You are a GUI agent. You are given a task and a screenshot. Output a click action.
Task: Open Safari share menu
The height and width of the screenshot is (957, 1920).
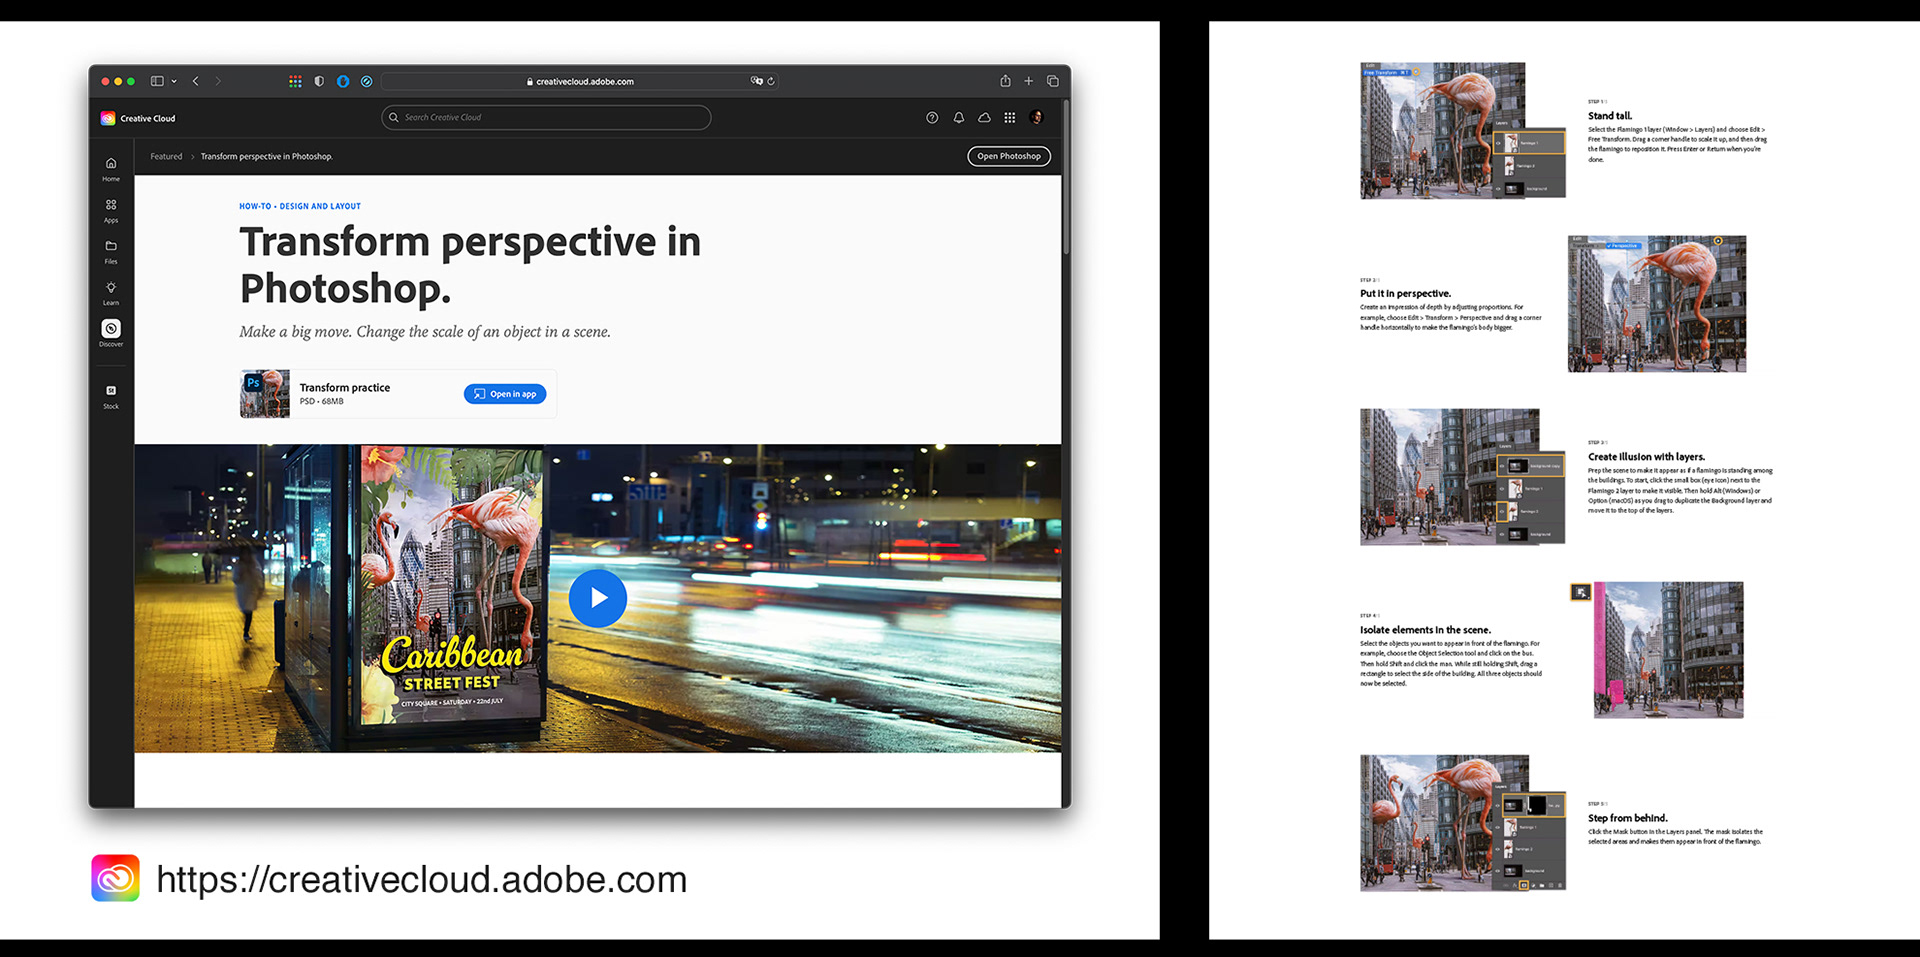(1005, 81)
